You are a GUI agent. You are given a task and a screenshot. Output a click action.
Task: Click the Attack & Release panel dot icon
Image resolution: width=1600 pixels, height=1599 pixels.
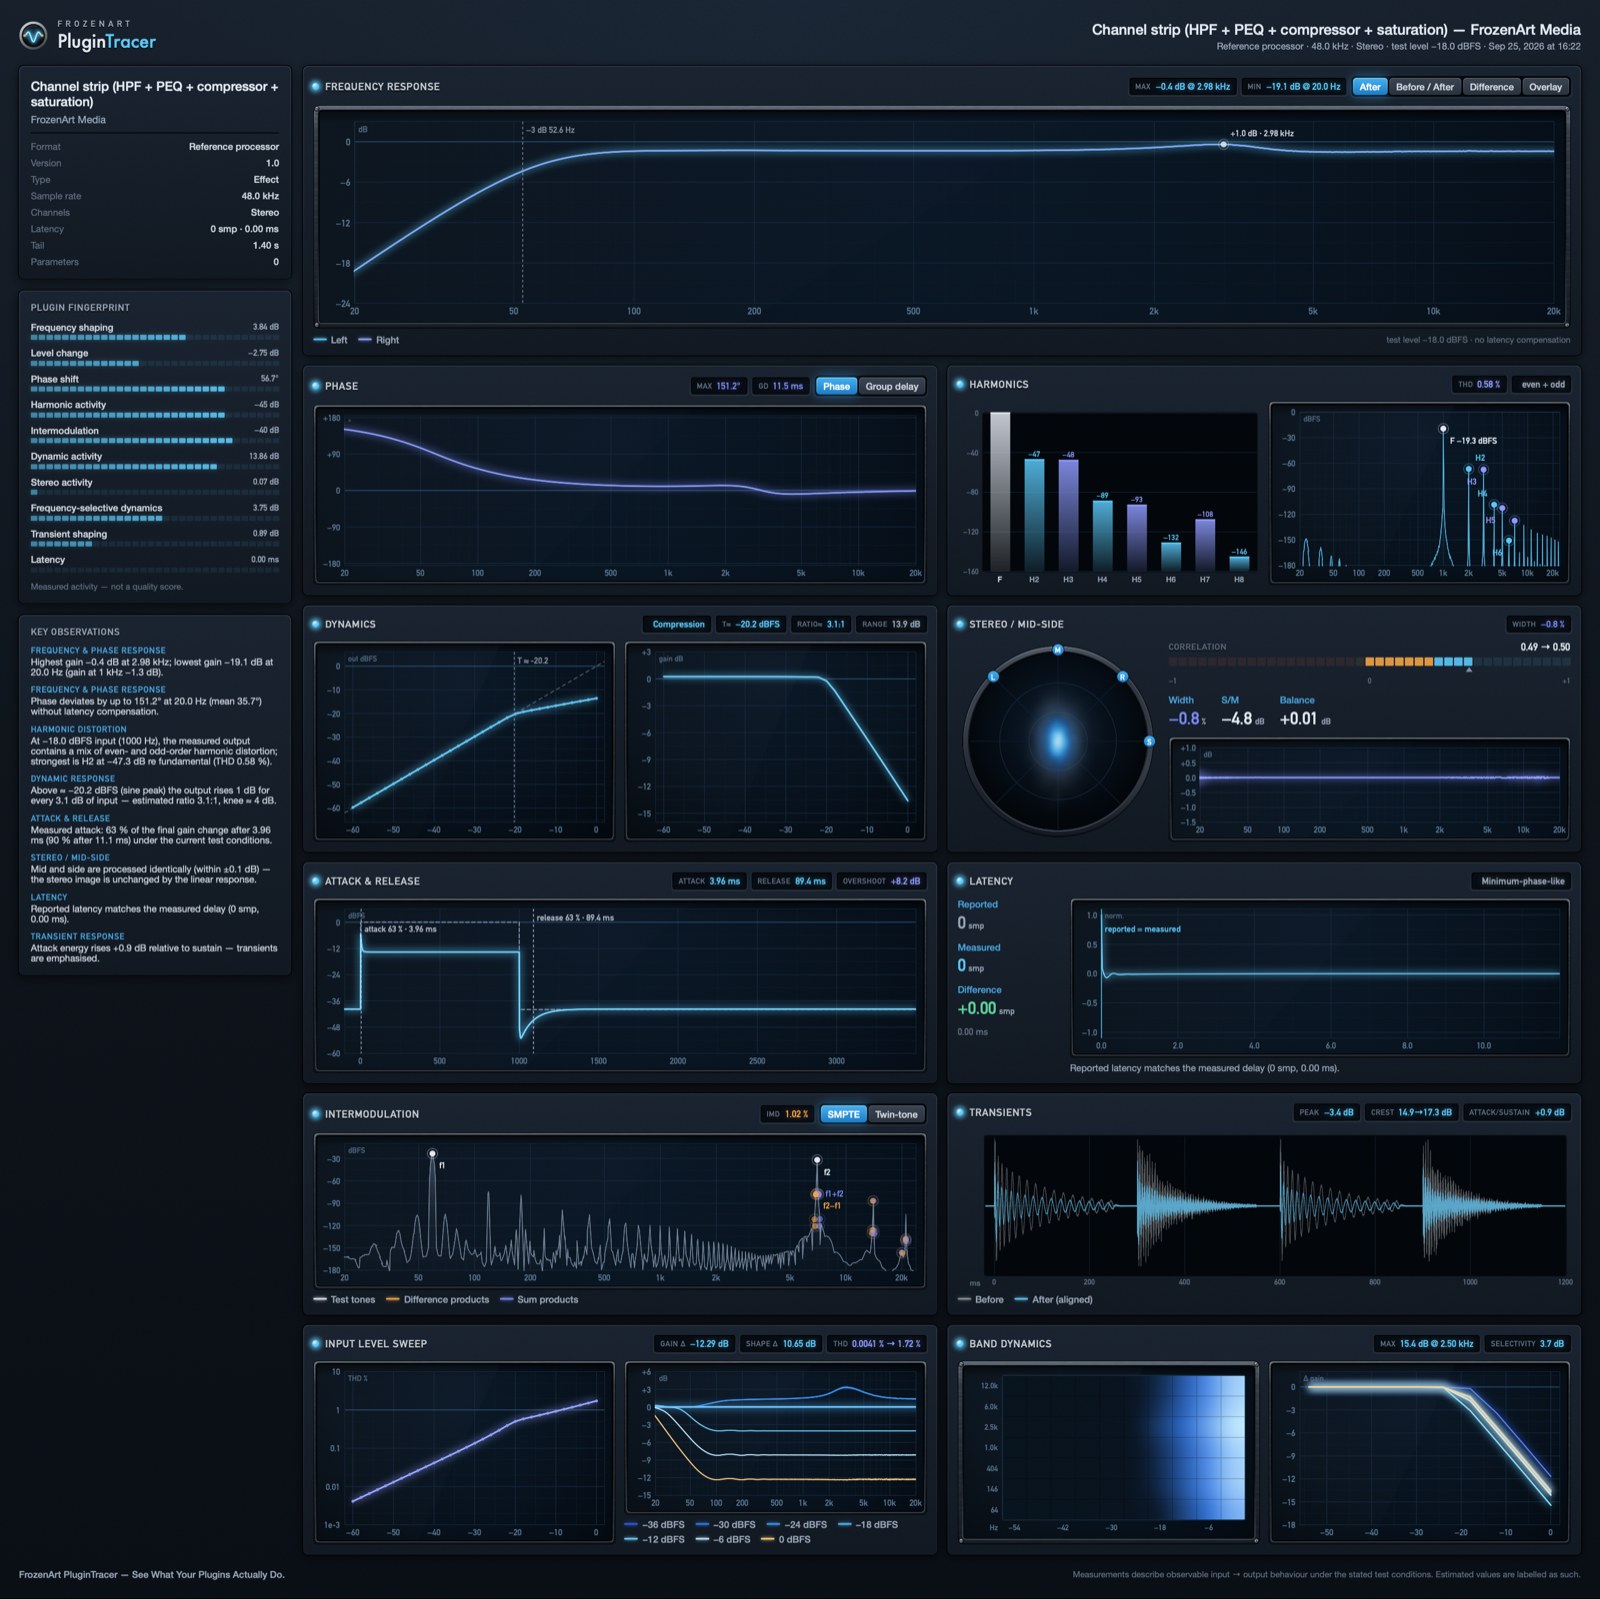coord(315,881)
